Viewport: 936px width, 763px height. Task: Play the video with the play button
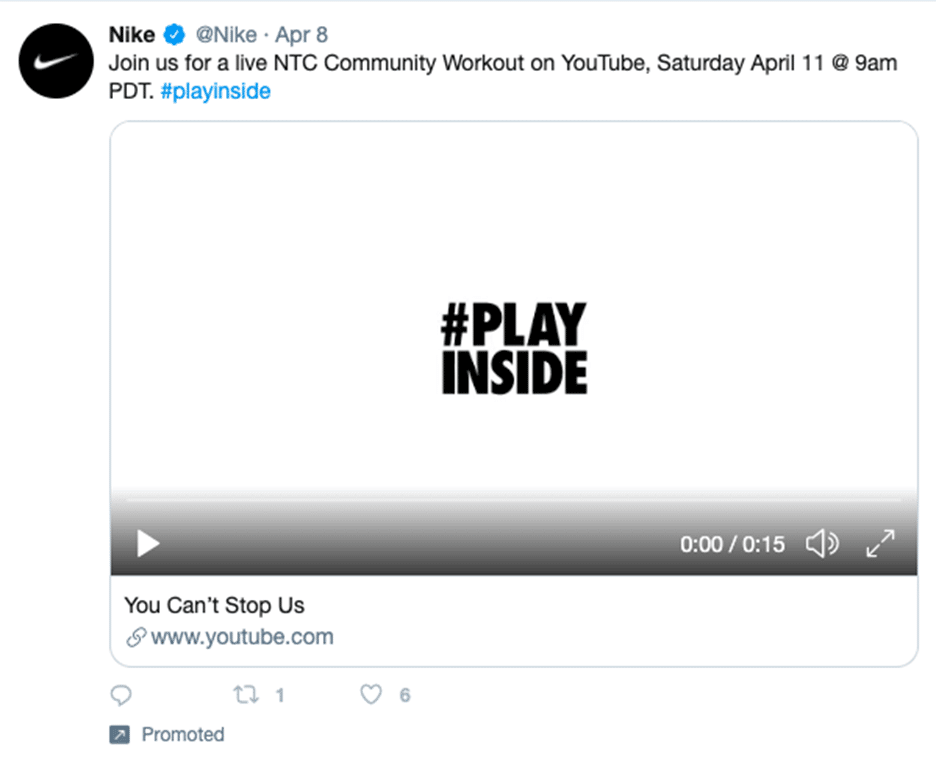[147, 544]
